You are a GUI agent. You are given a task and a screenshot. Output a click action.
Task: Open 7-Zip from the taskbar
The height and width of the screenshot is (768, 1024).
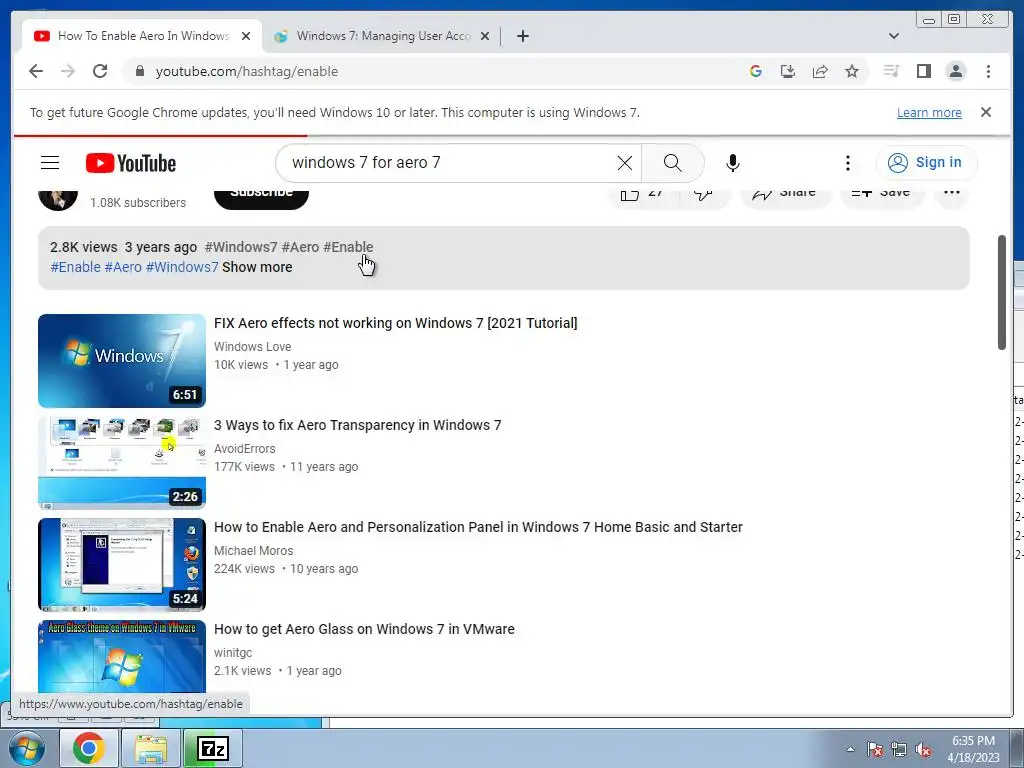[x=213, y=748]
